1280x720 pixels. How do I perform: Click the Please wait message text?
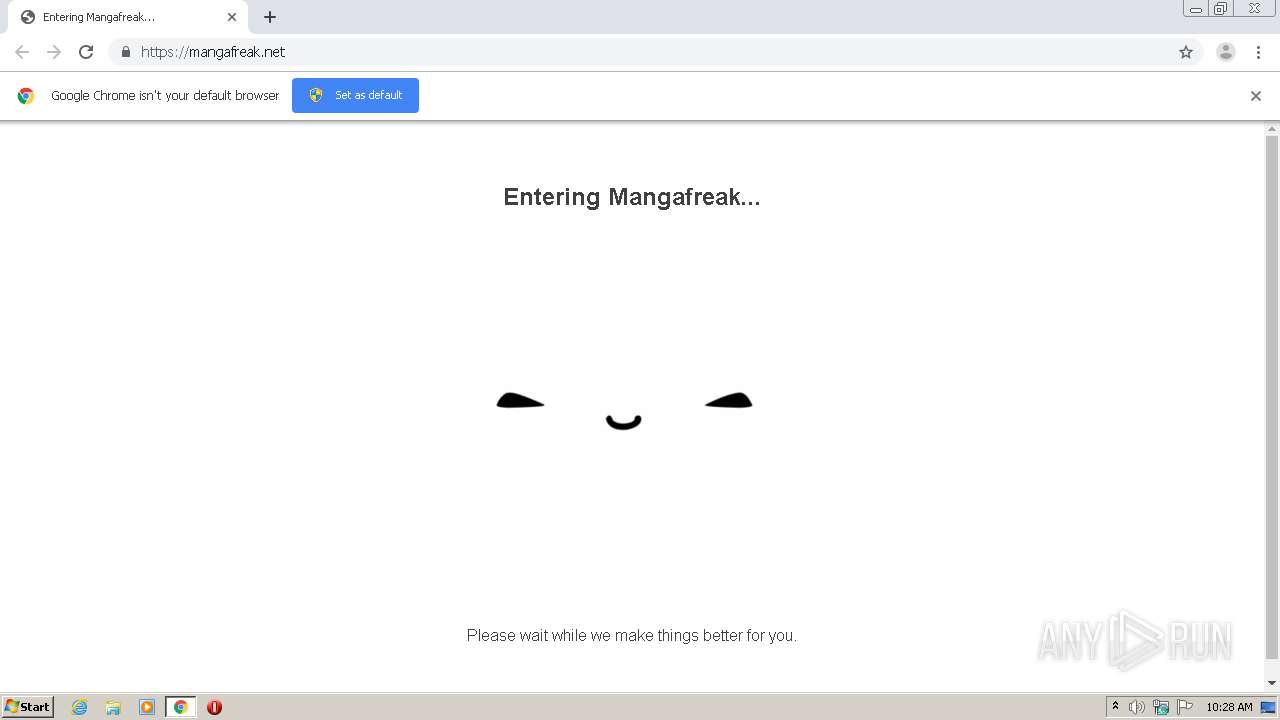click(632, 635)
